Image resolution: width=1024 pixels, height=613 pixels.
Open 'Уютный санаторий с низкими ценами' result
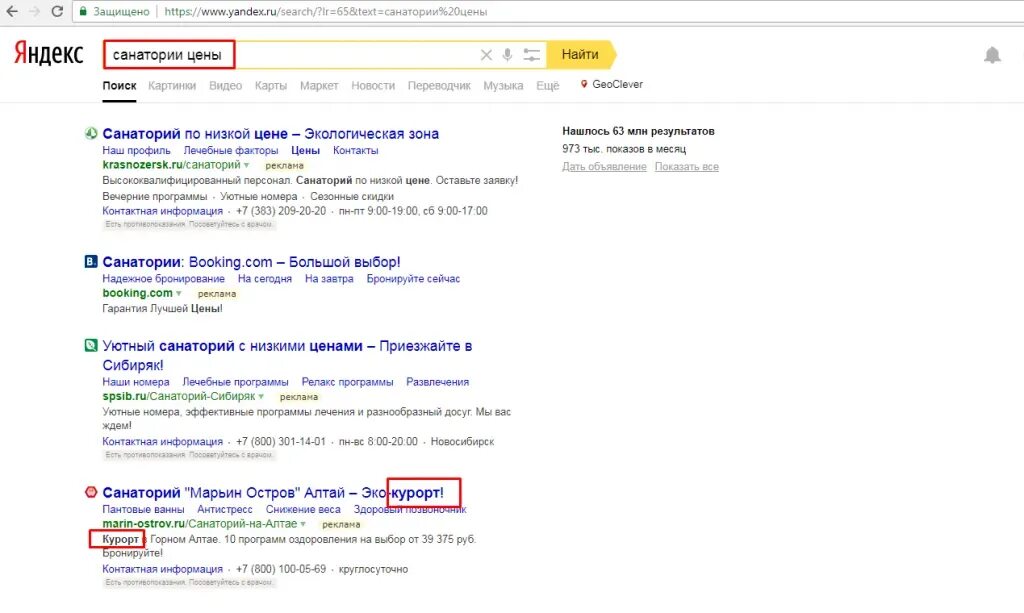pos(287,355)
